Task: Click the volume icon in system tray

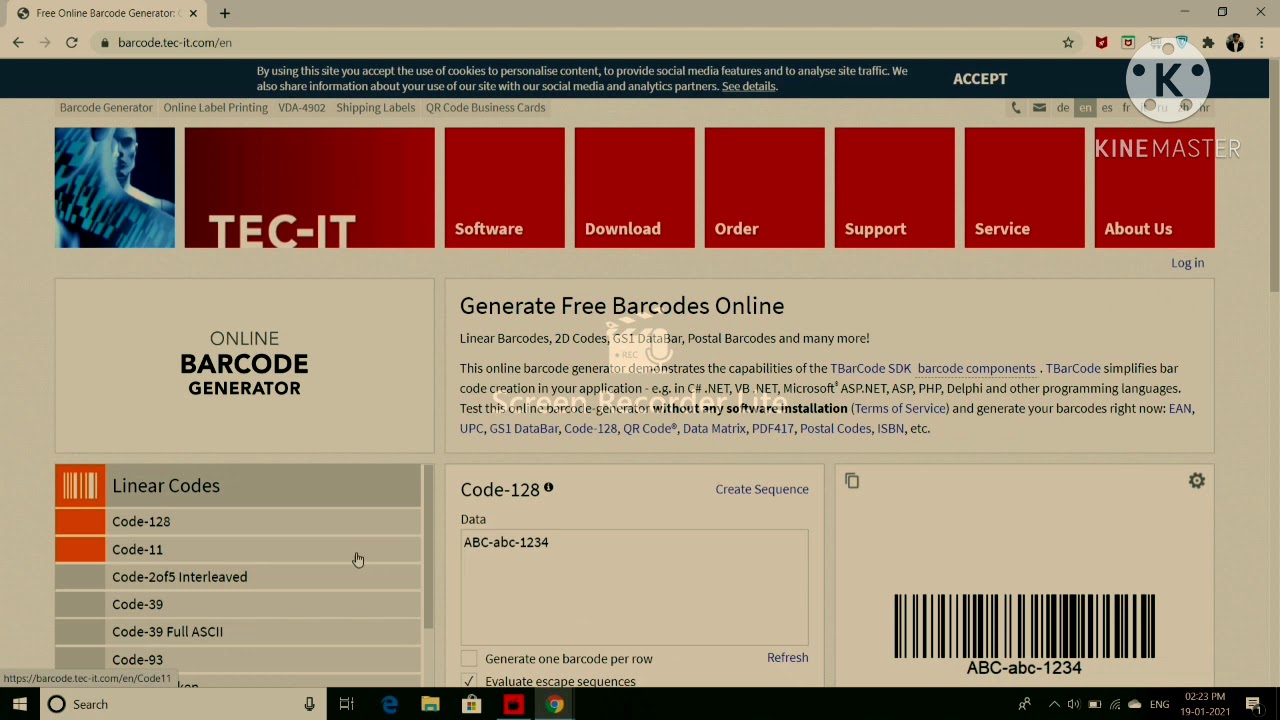Action: 1073,704
